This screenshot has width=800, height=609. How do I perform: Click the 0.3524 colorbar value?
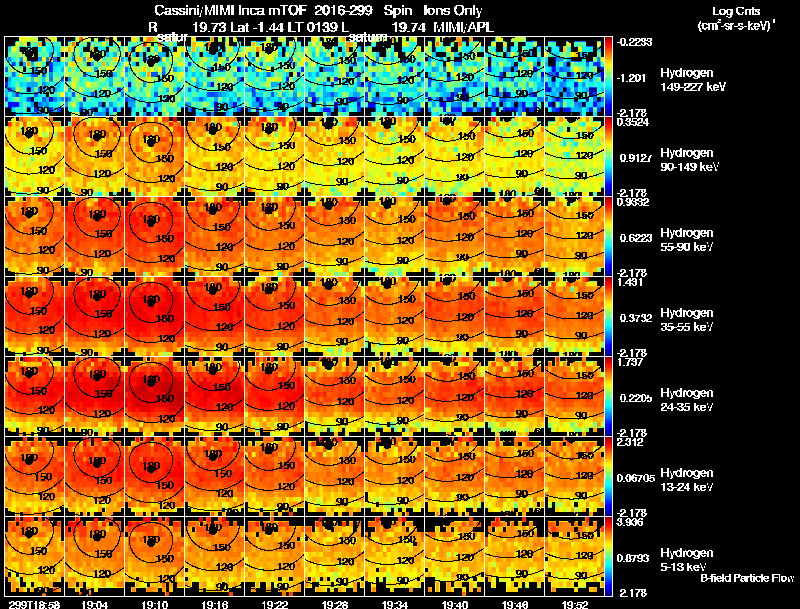click(632, 122)
